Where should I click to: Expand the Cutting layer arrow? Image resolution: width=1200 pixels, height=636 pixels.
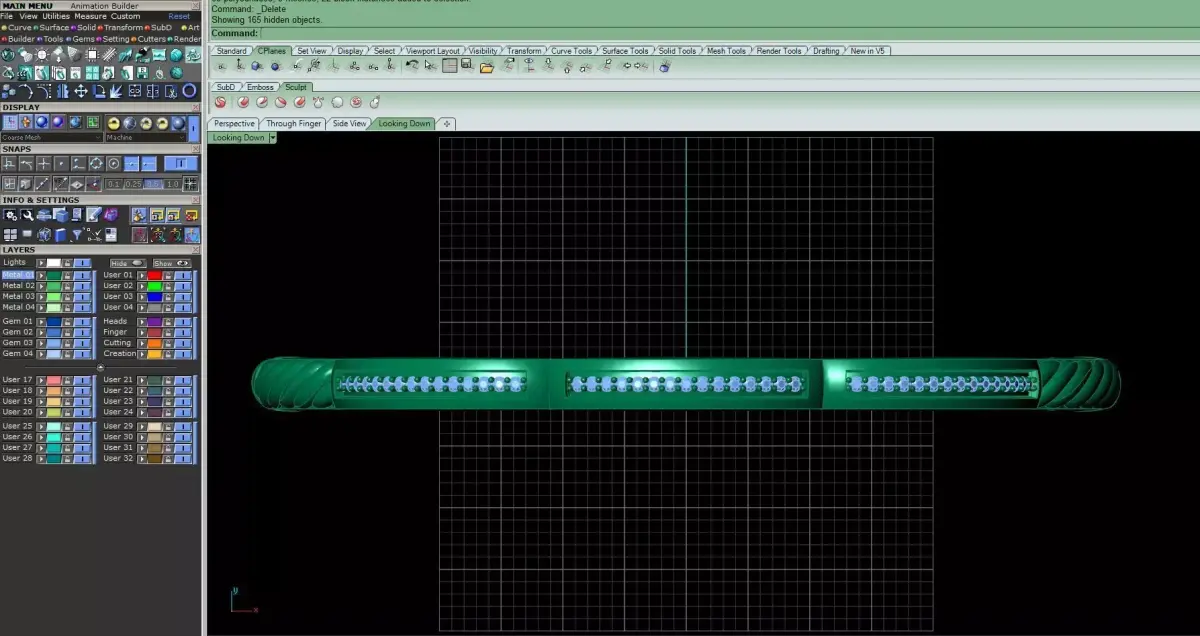(142, 343)
